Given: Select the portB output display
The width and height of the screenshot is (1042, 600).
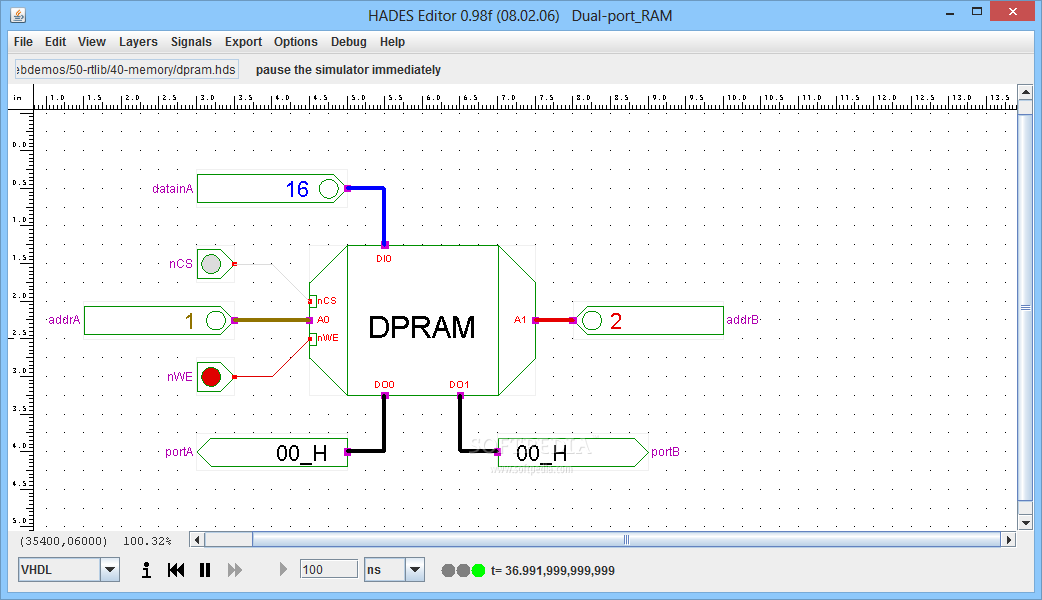Looking at the screenshot, I should tap(573, 452).
